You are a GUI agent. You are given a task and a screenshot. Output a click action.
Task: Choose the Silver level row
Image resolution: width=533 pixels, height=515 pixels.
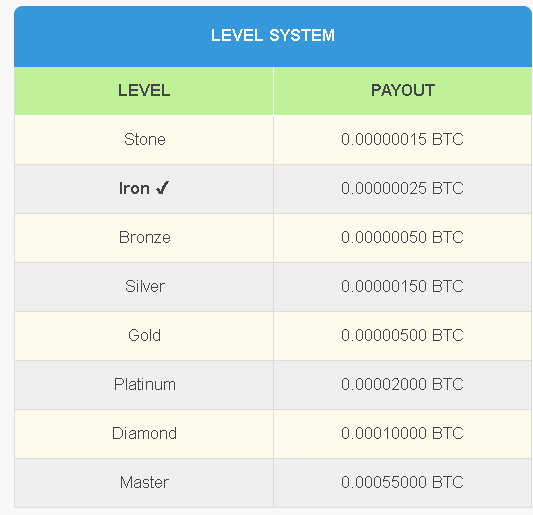click(273, 287)
